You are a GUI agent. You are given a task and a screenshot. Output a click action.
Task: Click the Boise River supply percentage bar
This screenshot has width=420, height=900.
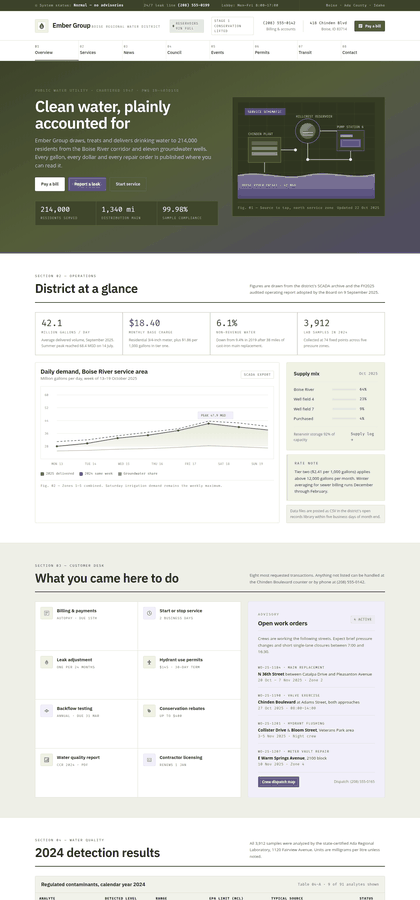(344, 389)
